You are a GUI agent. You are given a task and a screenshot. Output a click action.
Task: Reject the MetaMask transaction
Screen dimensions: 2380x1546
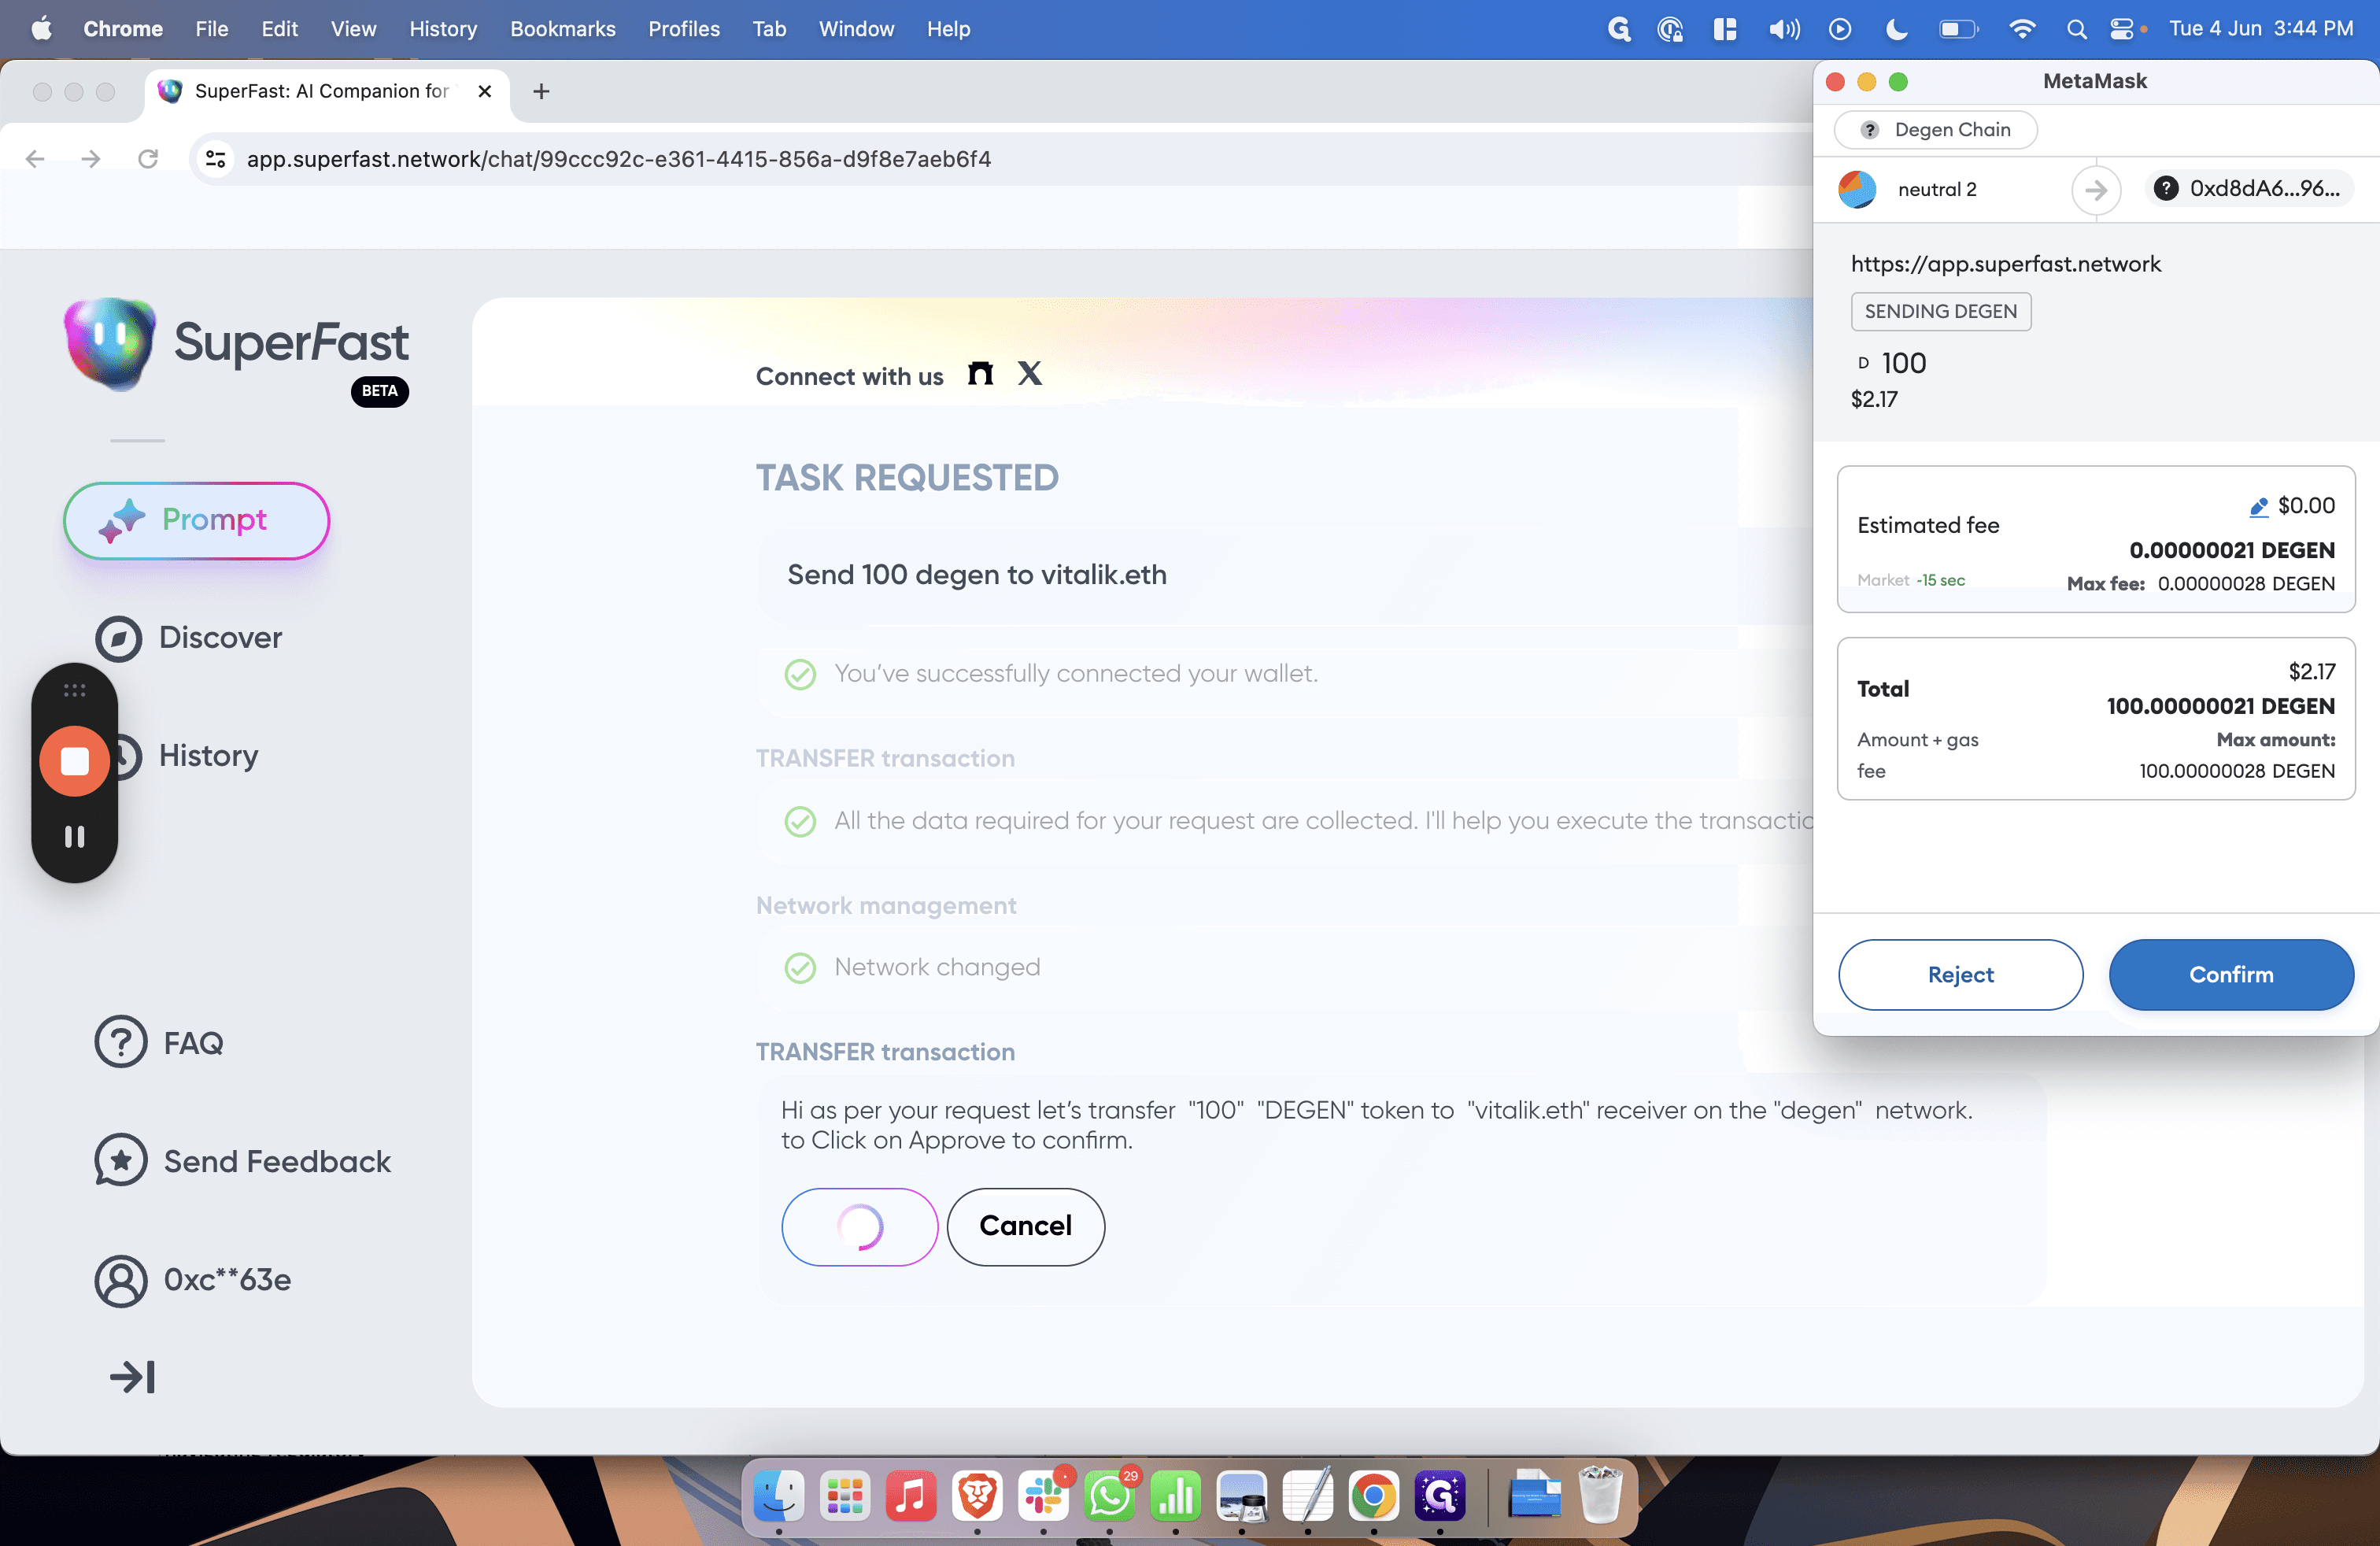point(1960,974)
